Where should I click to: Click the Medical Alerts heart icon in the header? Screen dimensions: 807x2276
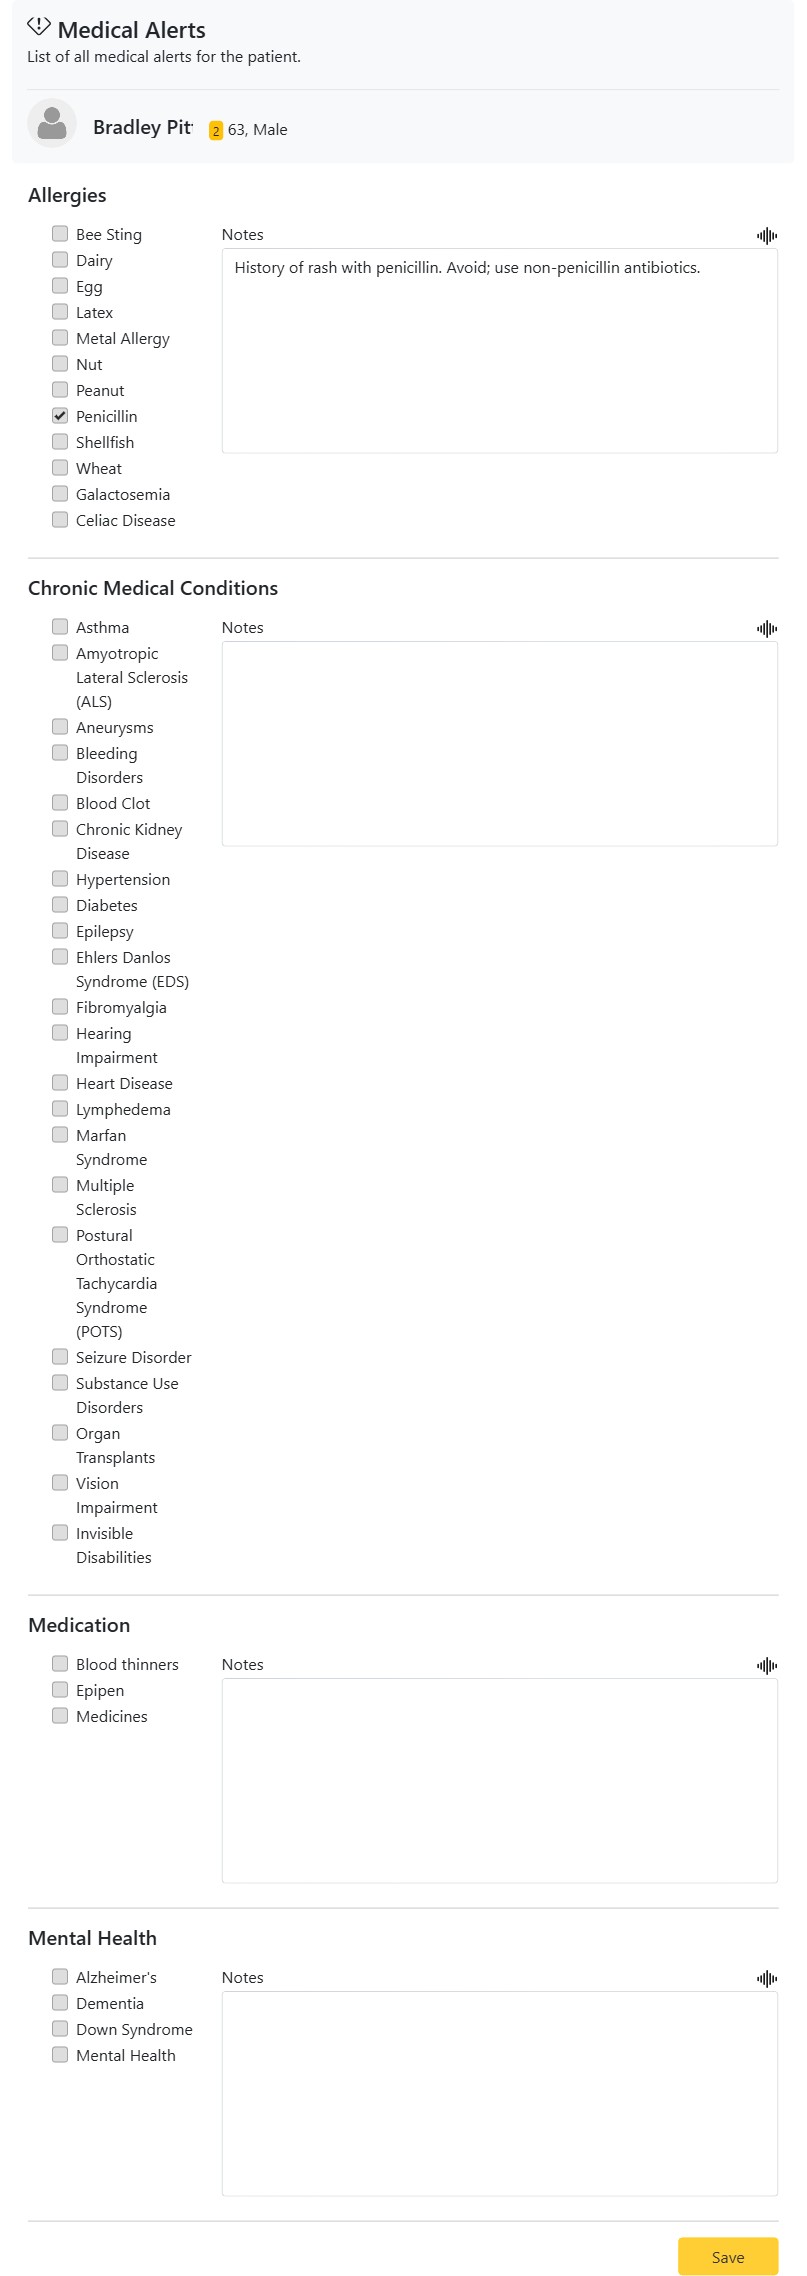(39, 27)
